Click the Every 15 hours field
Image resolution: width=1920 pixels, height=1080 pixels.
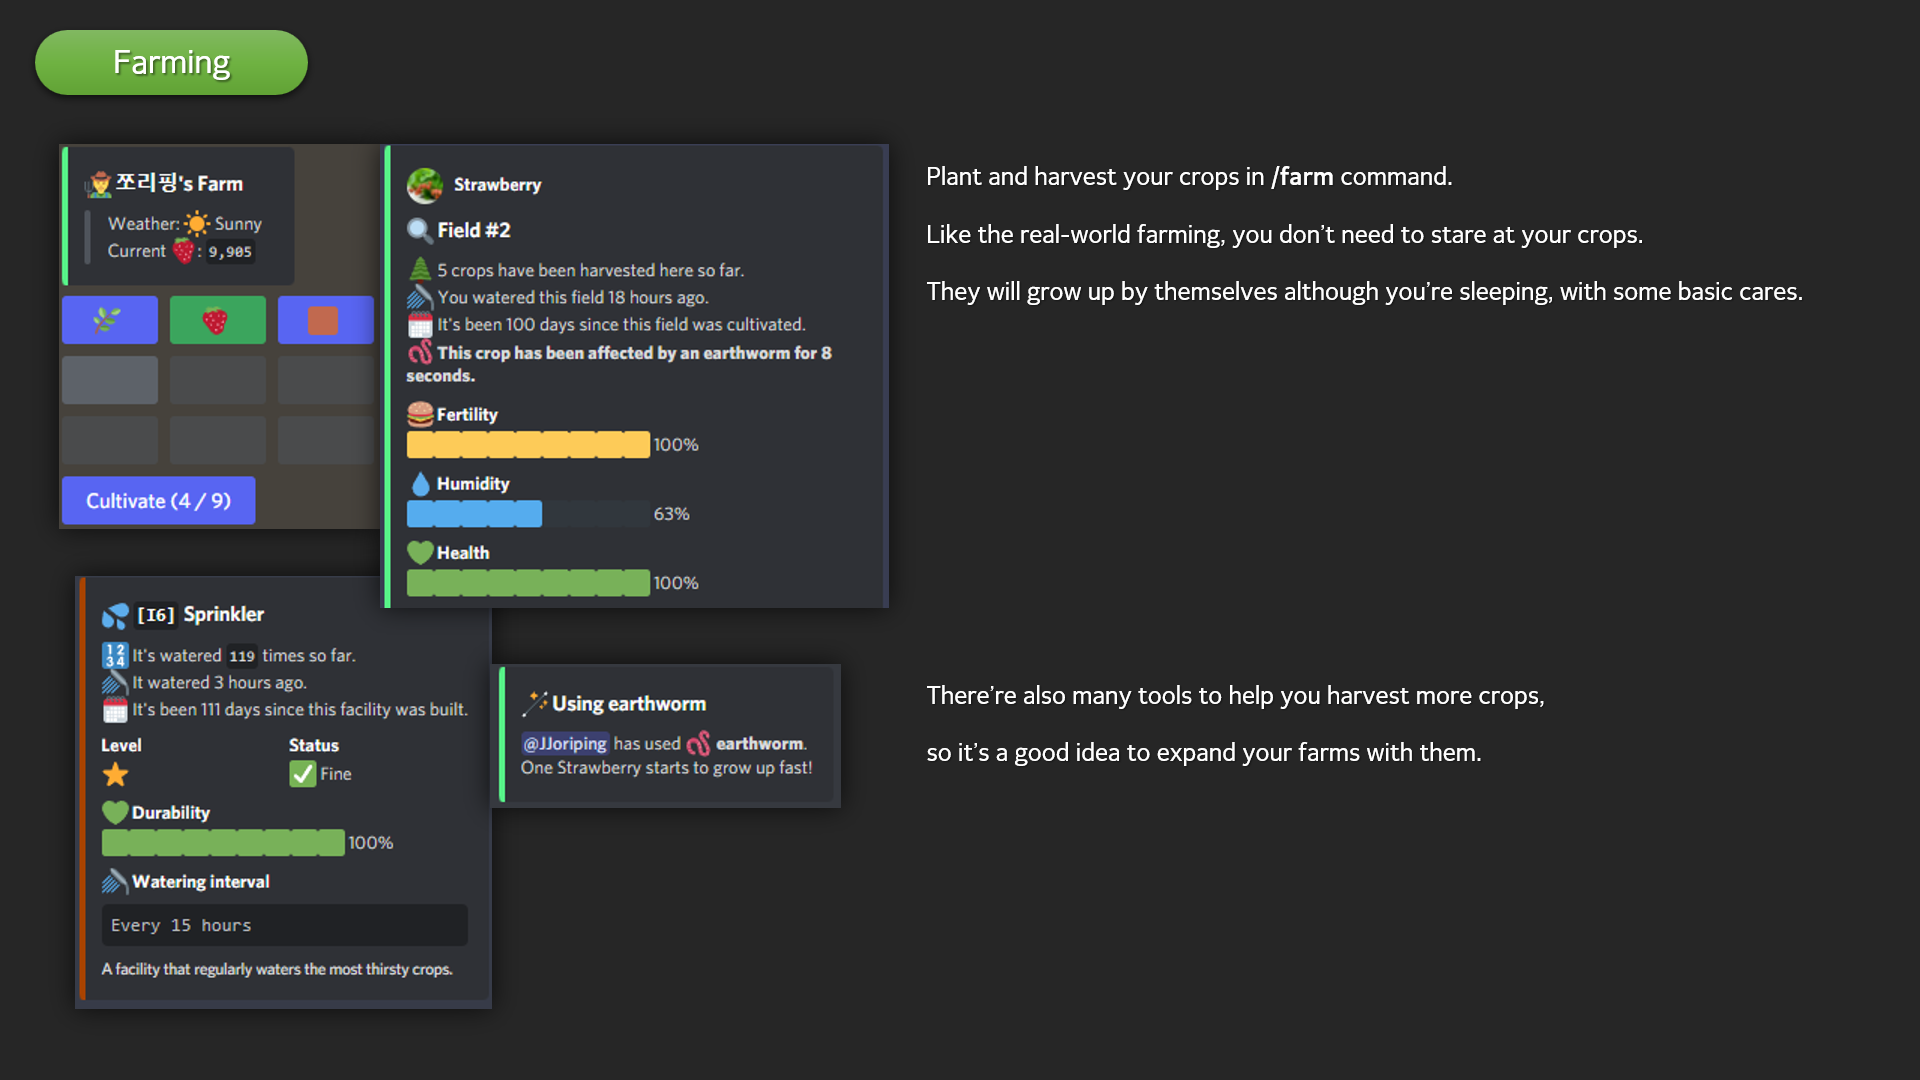tap(284, 926)
